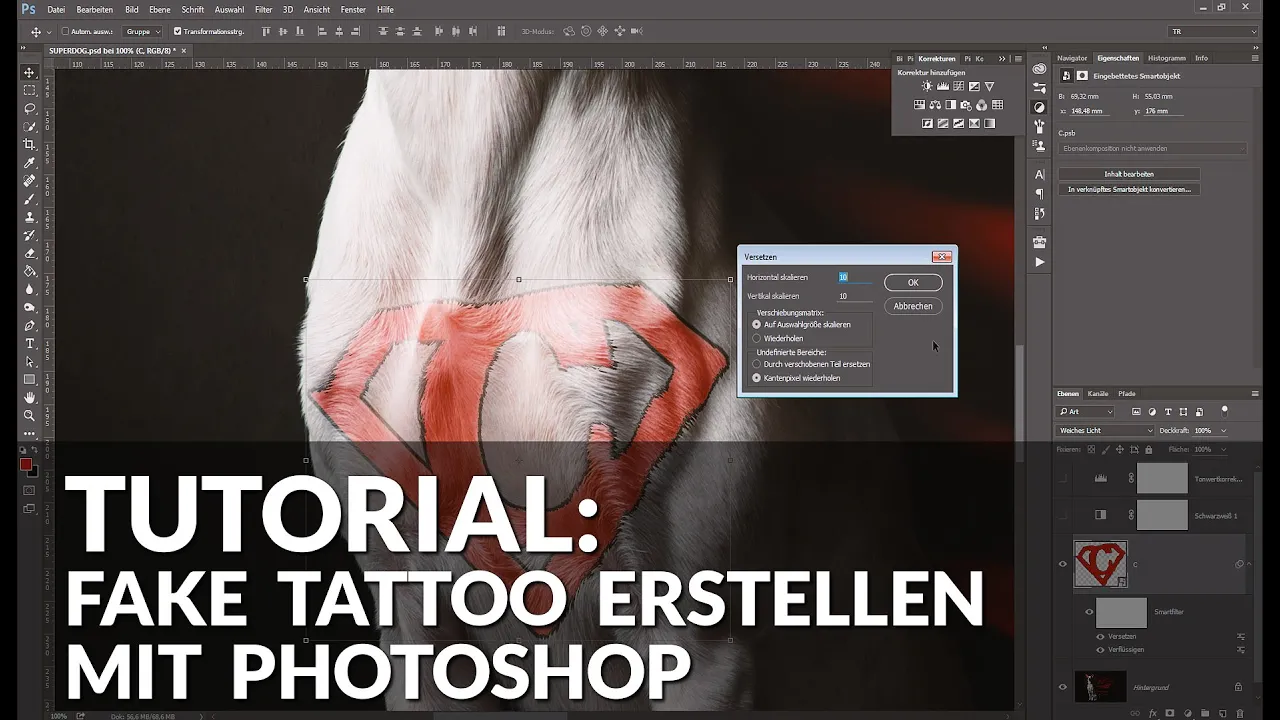Choose 'Durch verschobenen Teil ersetzen' option

coord(756,364)
